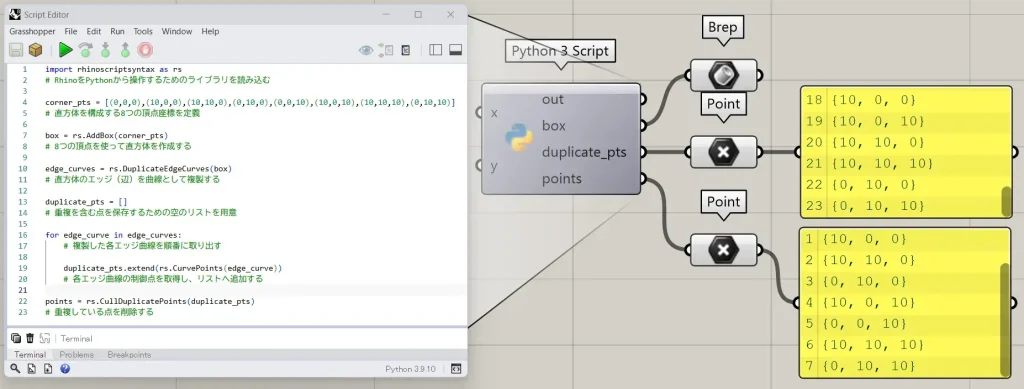Toggle the bottom panel layout icon

pyautogui.click(x=455, y=50)
